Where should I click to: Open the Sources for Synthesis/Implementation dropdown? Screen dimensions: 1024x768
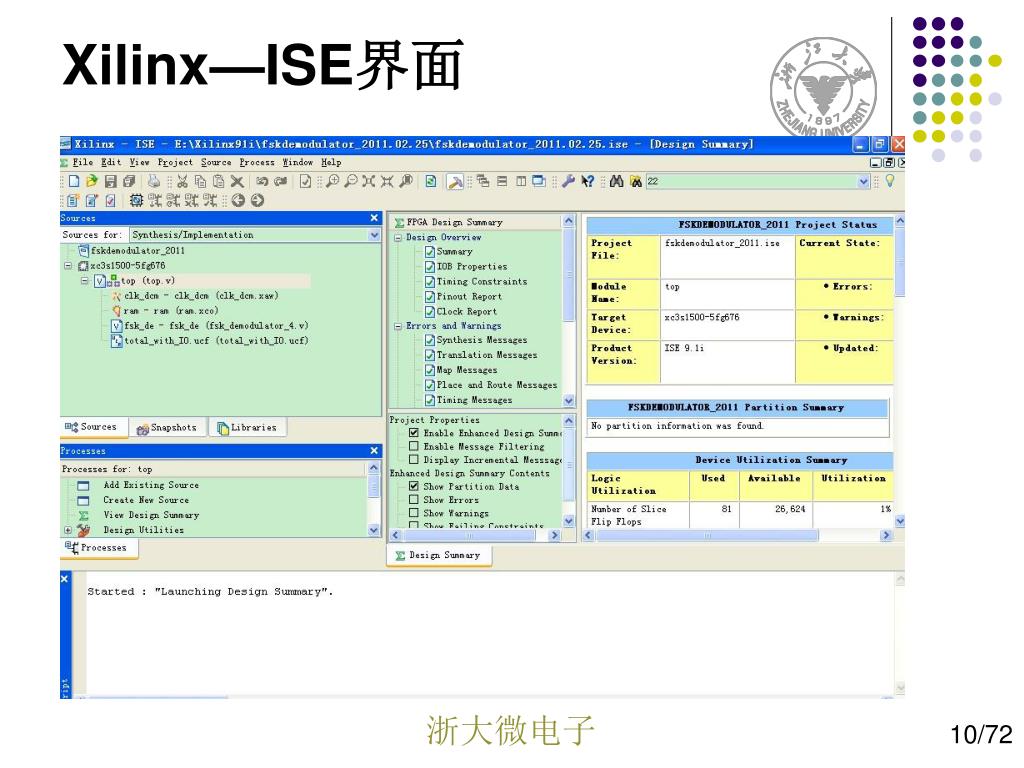point(374,235)
